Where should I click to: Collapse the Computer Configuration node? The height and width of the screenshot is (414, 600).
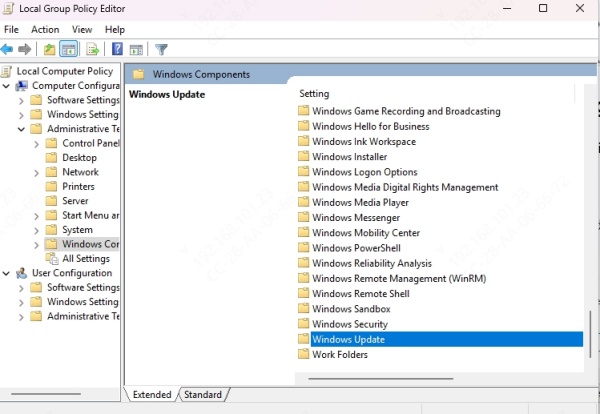click(6, 86)
